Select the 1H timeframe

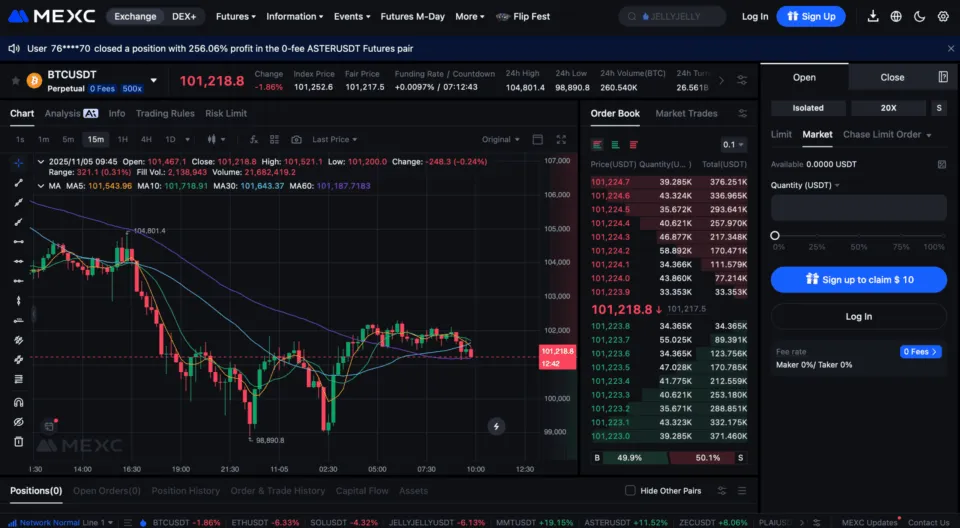click(122, 140)
